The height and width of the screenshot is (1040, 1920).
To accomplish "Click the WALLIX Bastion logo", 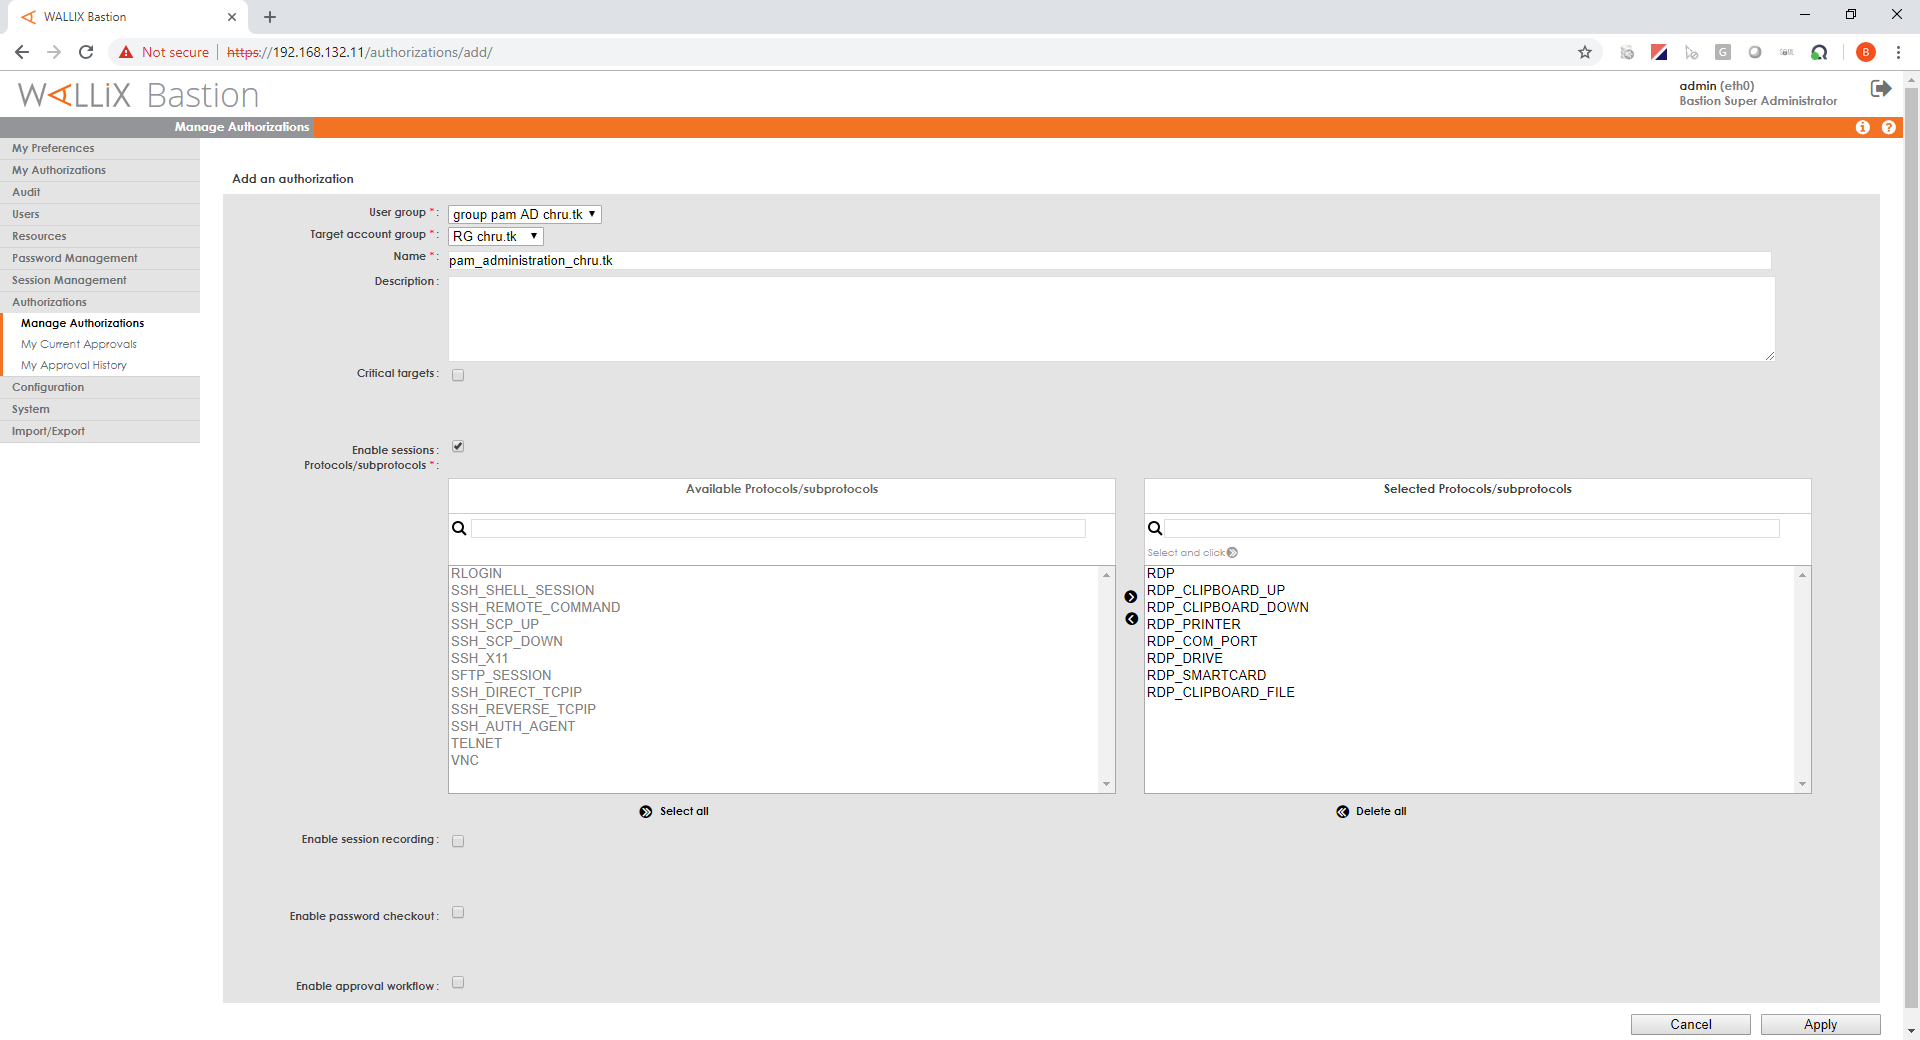I will (137, 94).
